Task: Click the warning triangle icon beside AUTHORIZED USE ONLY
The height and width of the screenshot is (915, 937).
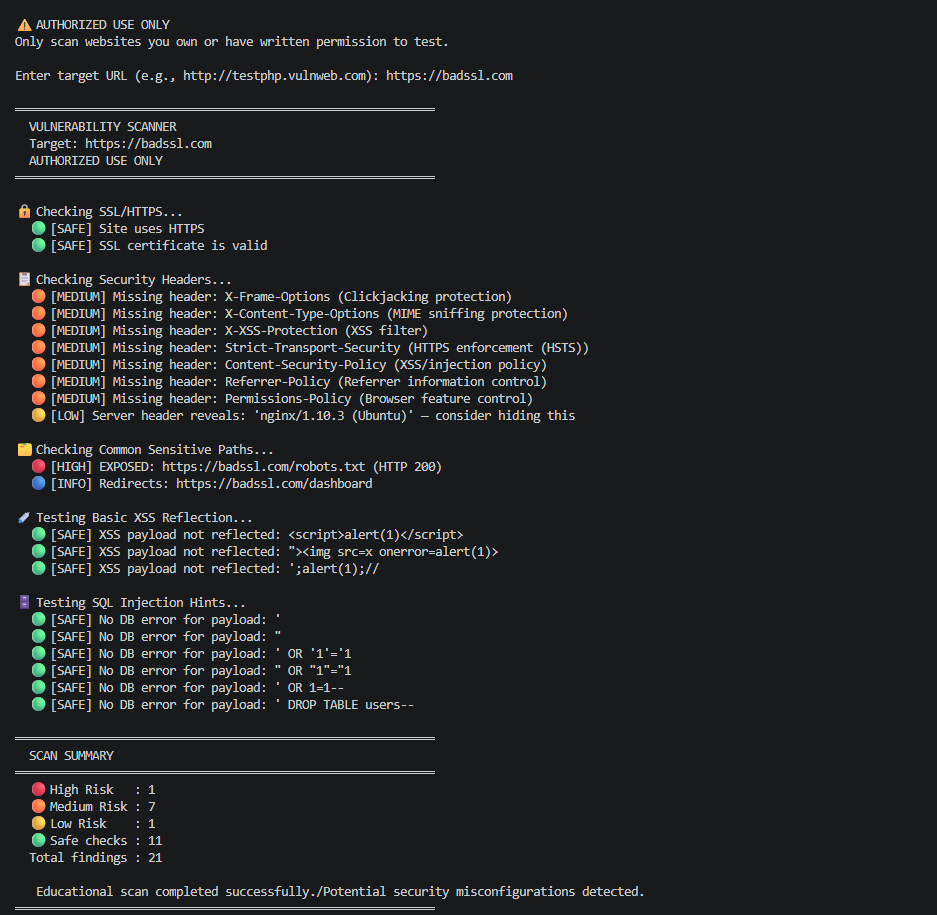Action: click(x=25, y=25)
